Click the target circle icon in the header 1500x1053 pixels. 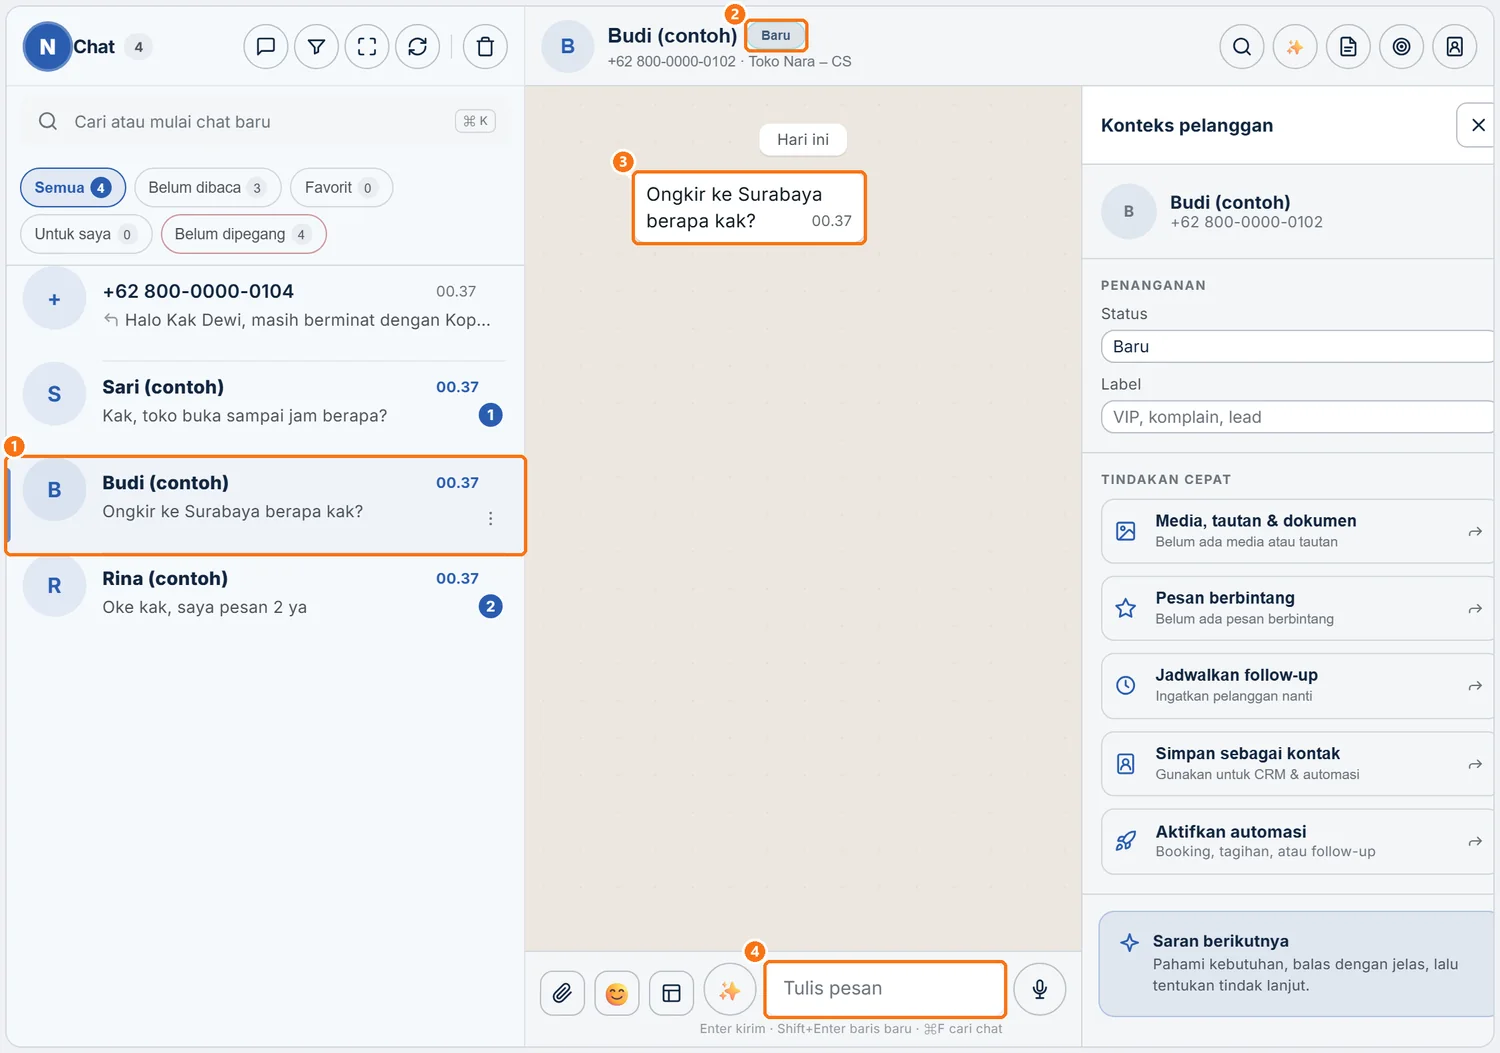(1402, 46)
